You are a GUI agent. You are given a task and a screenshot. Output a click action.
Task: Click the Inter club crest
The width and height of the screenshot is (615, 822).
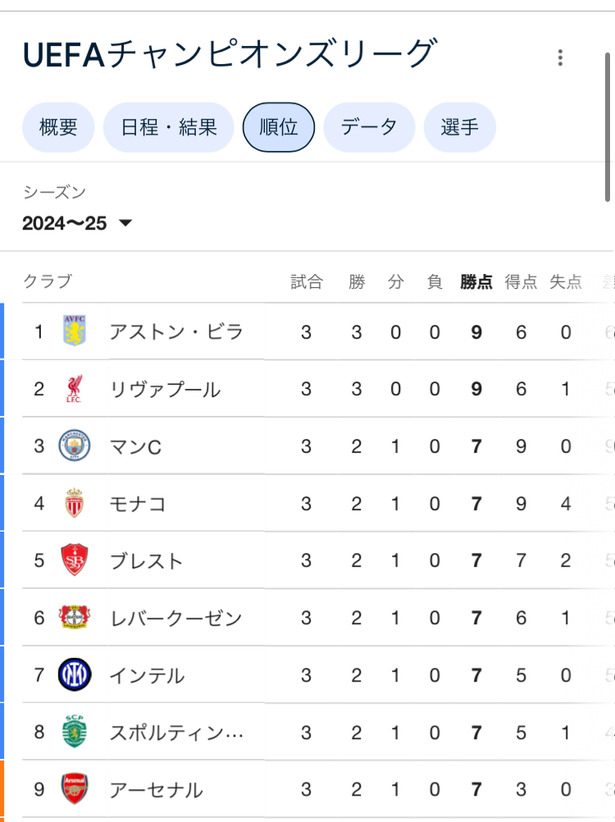[74, 674]
